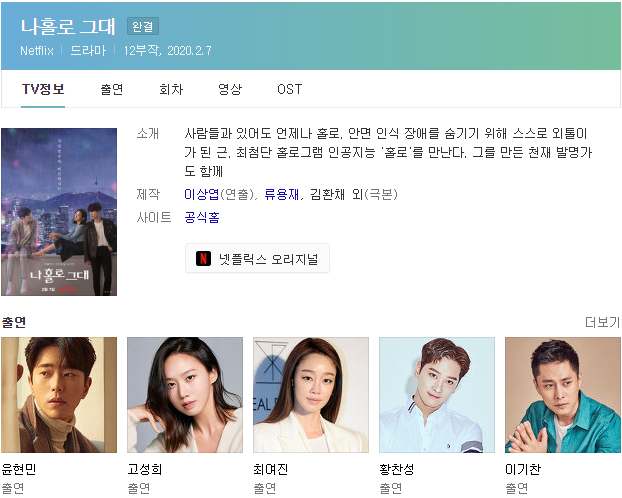622x498 pixels.
Task: Click 더보기 to see more cast
Action: click(x=602, y=322)
